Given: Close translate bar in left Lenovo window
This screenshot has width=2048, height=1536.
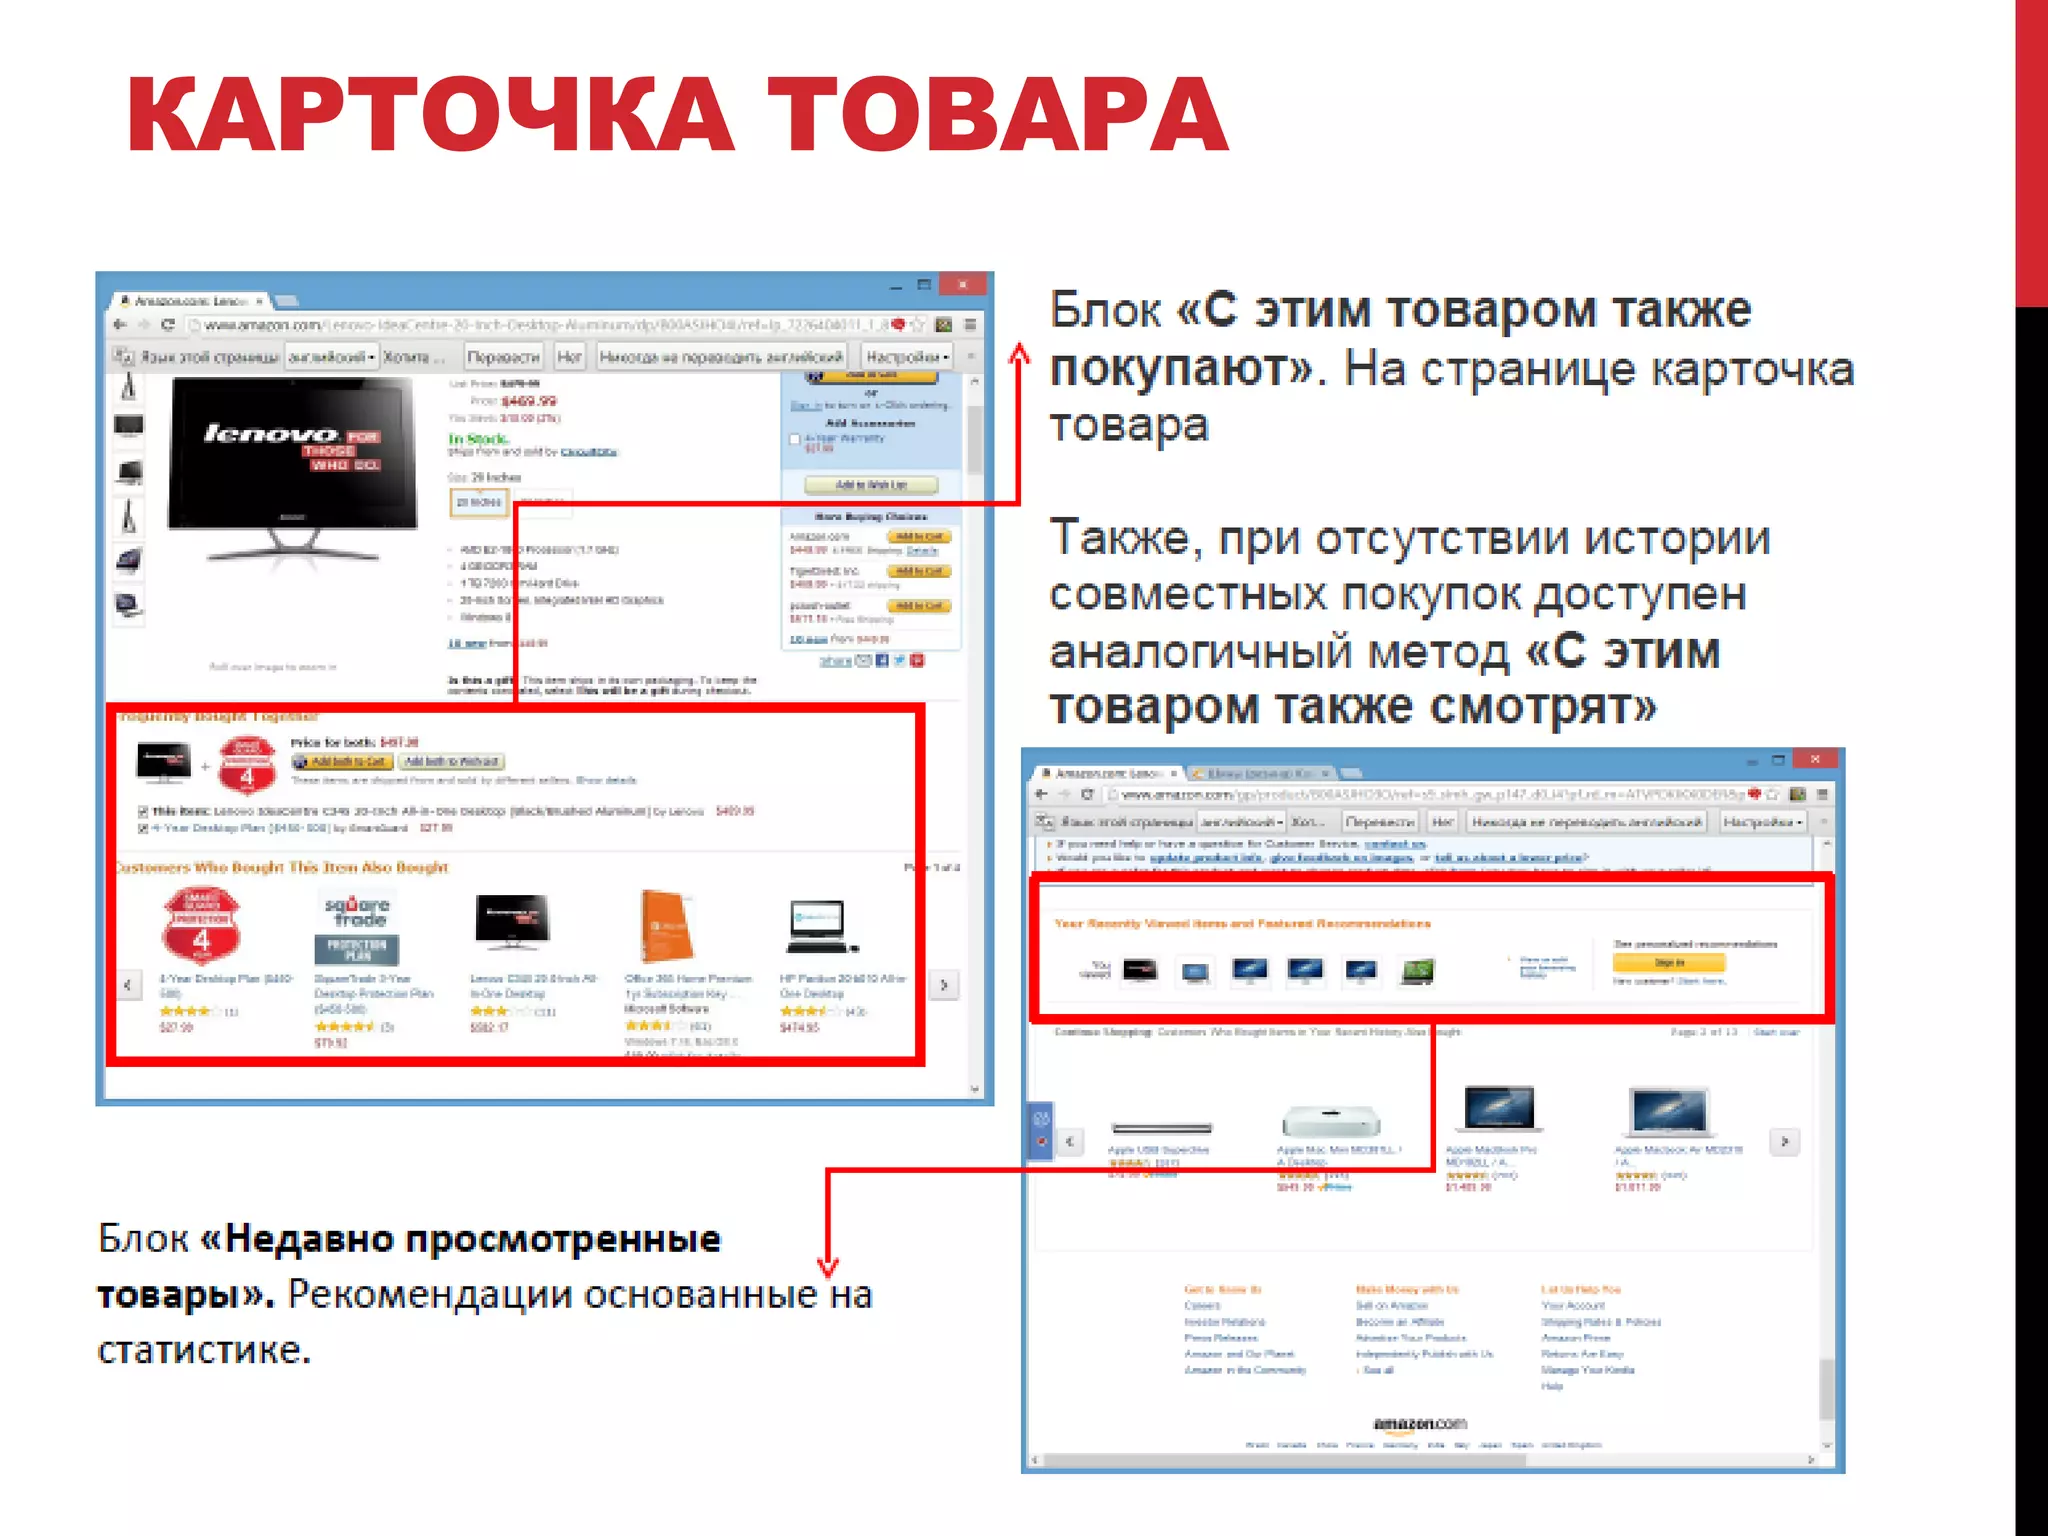Looking at the screenshot, I should (x=970, y=356).
